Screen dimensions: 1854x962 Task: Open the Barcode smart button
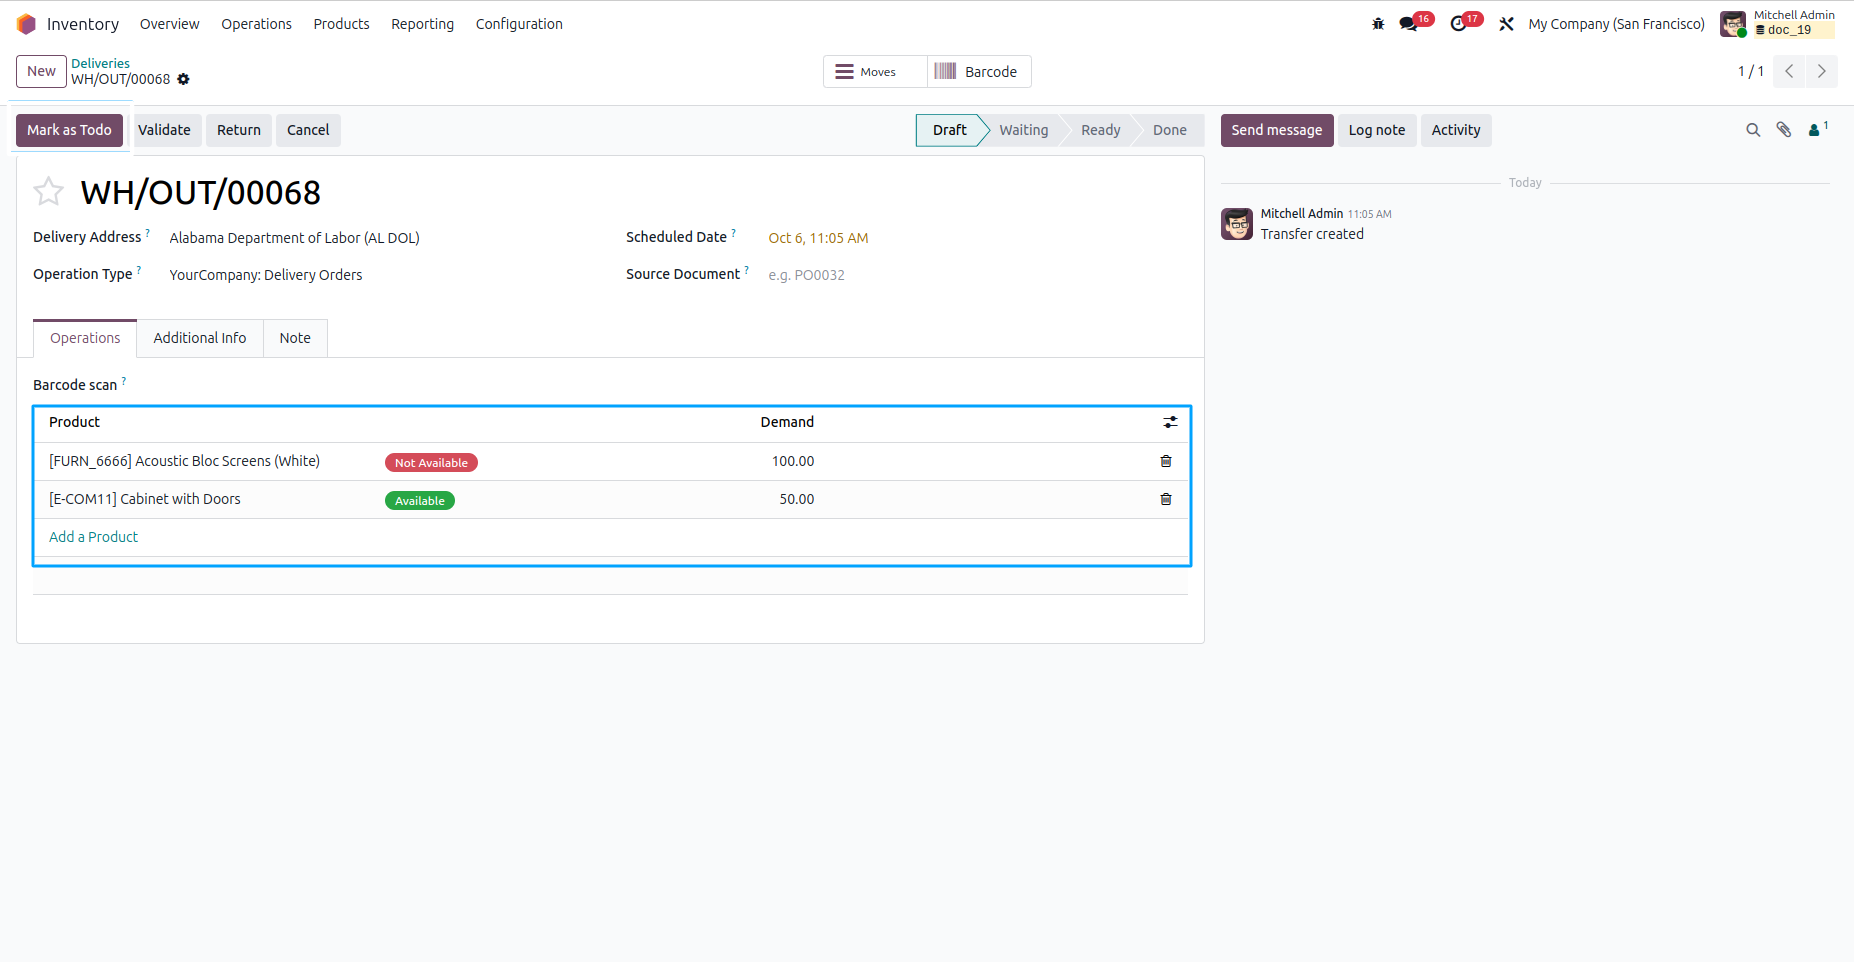(979, 72)
